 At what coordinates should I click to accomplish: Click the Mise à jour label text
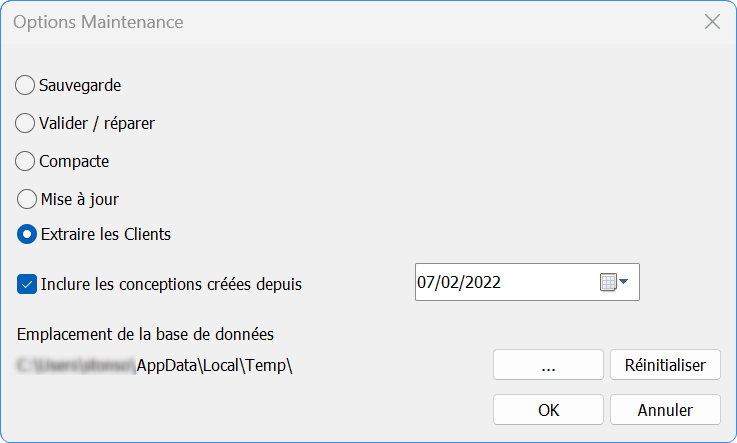pyautogui.click(x=80, y=199)
